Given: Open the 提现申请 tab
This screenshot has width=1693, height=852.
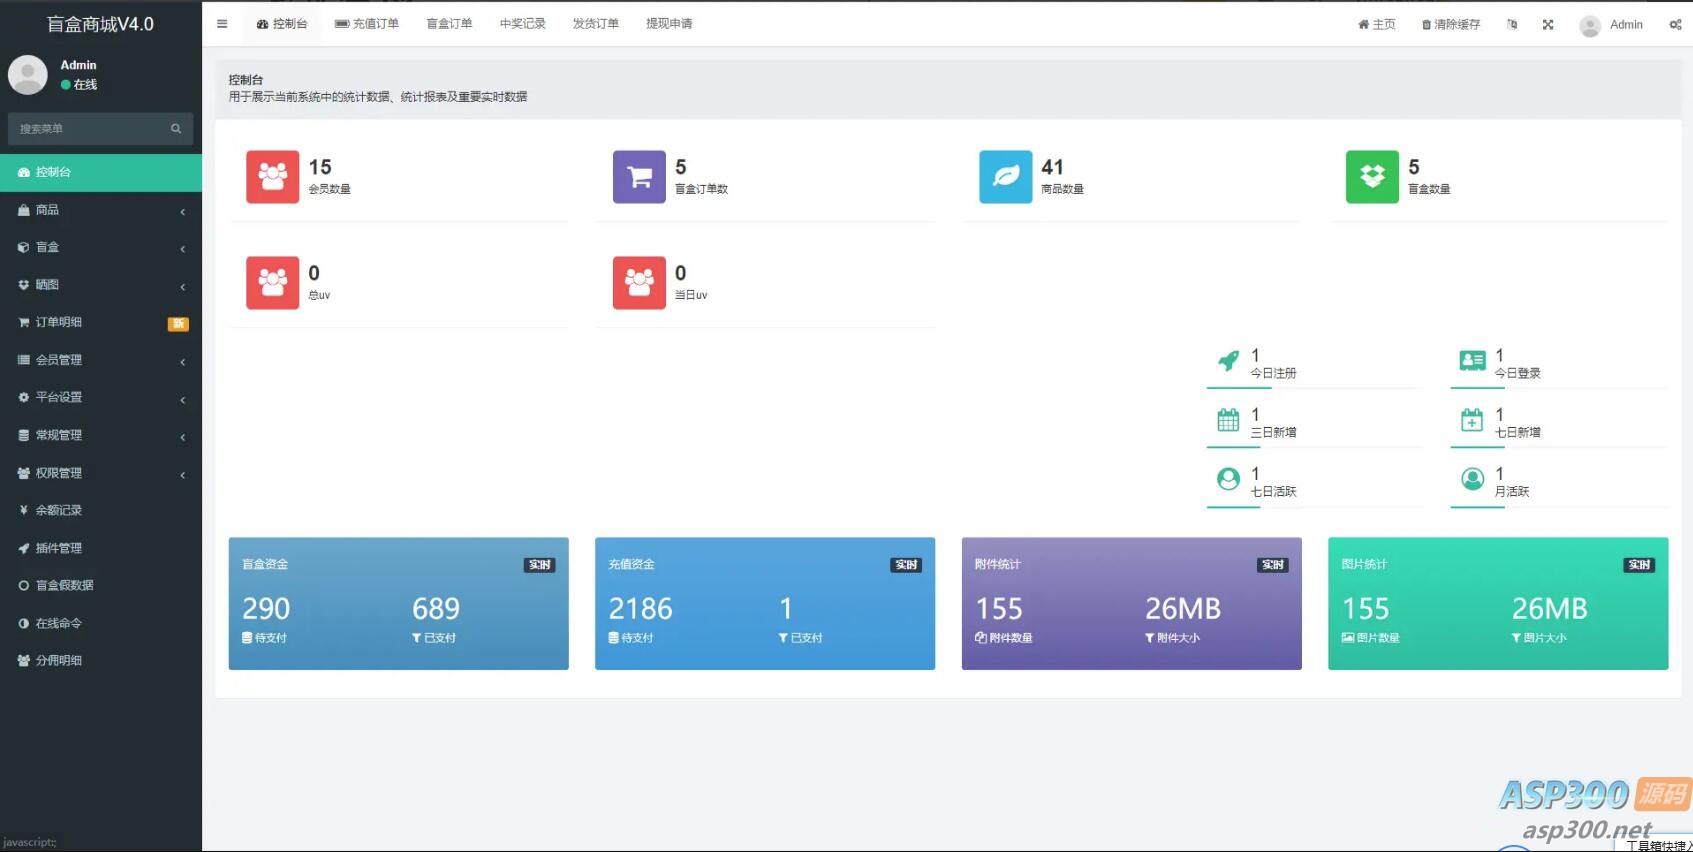Looking at the screenshot, I should 669,24.
